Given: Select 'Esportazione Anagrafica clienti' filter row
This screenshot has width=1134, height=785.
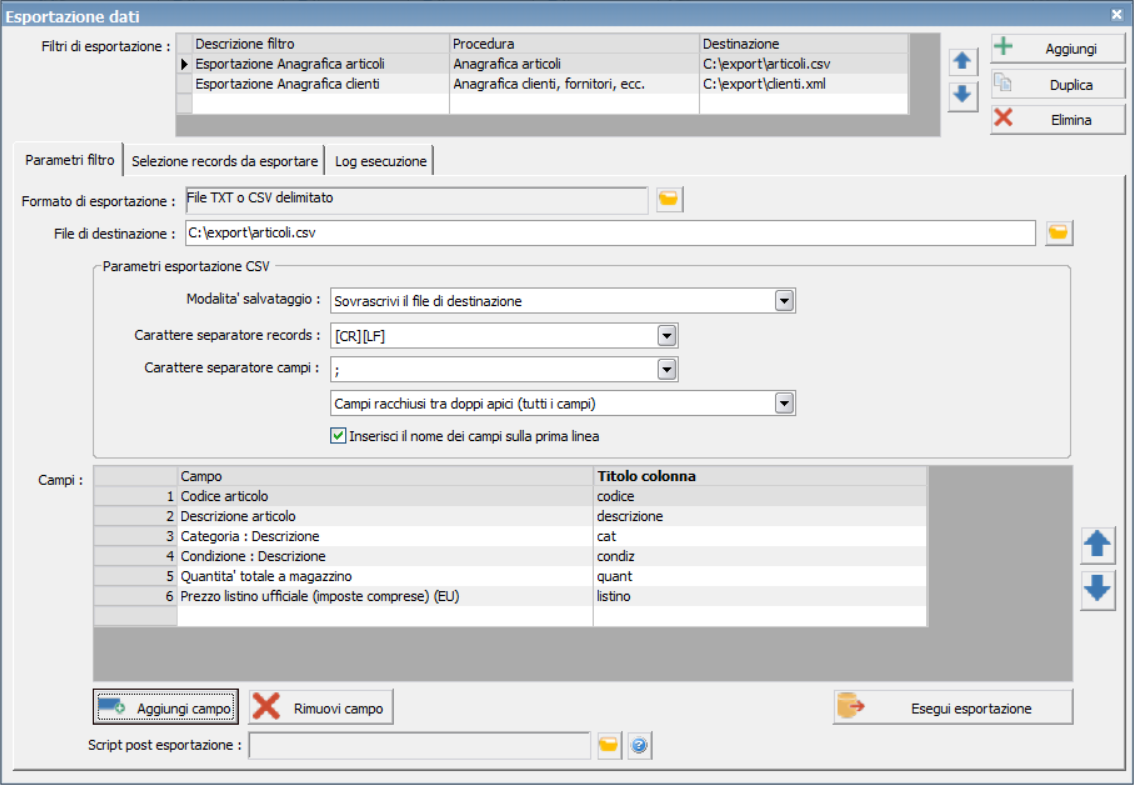Looking at the screenshot, I should pyautogui.click(x=542, y=84).
